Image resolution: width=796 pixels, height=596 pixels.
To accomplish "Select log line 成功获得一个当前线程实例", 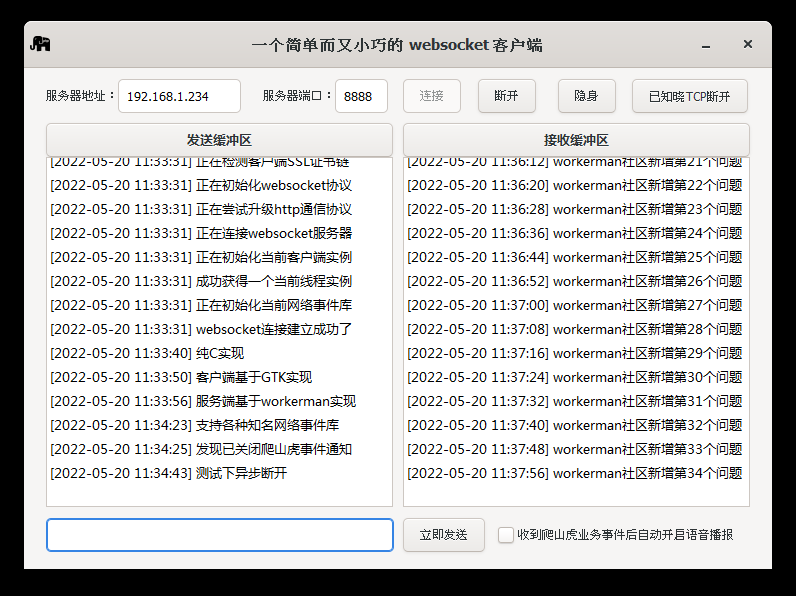I will (x=201, y=281).
